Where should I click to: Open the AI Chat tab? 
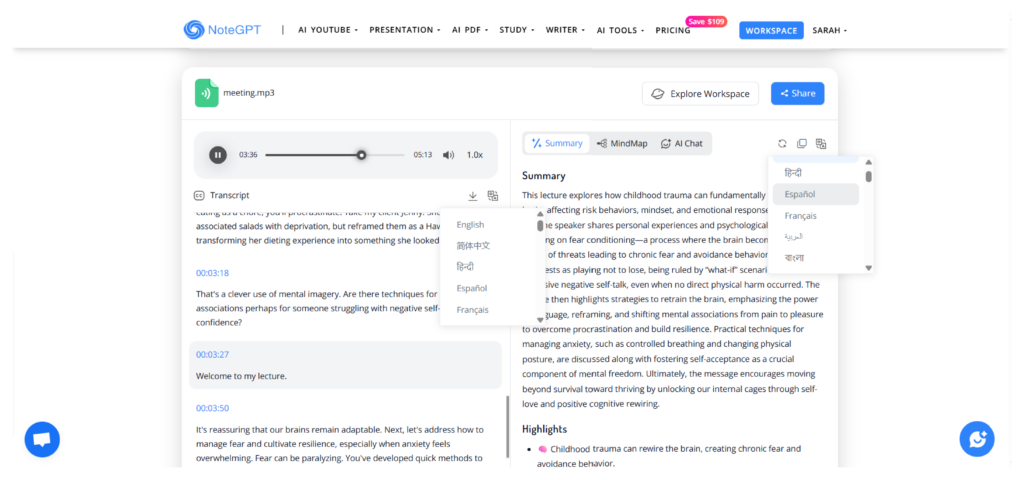point(682,144)
